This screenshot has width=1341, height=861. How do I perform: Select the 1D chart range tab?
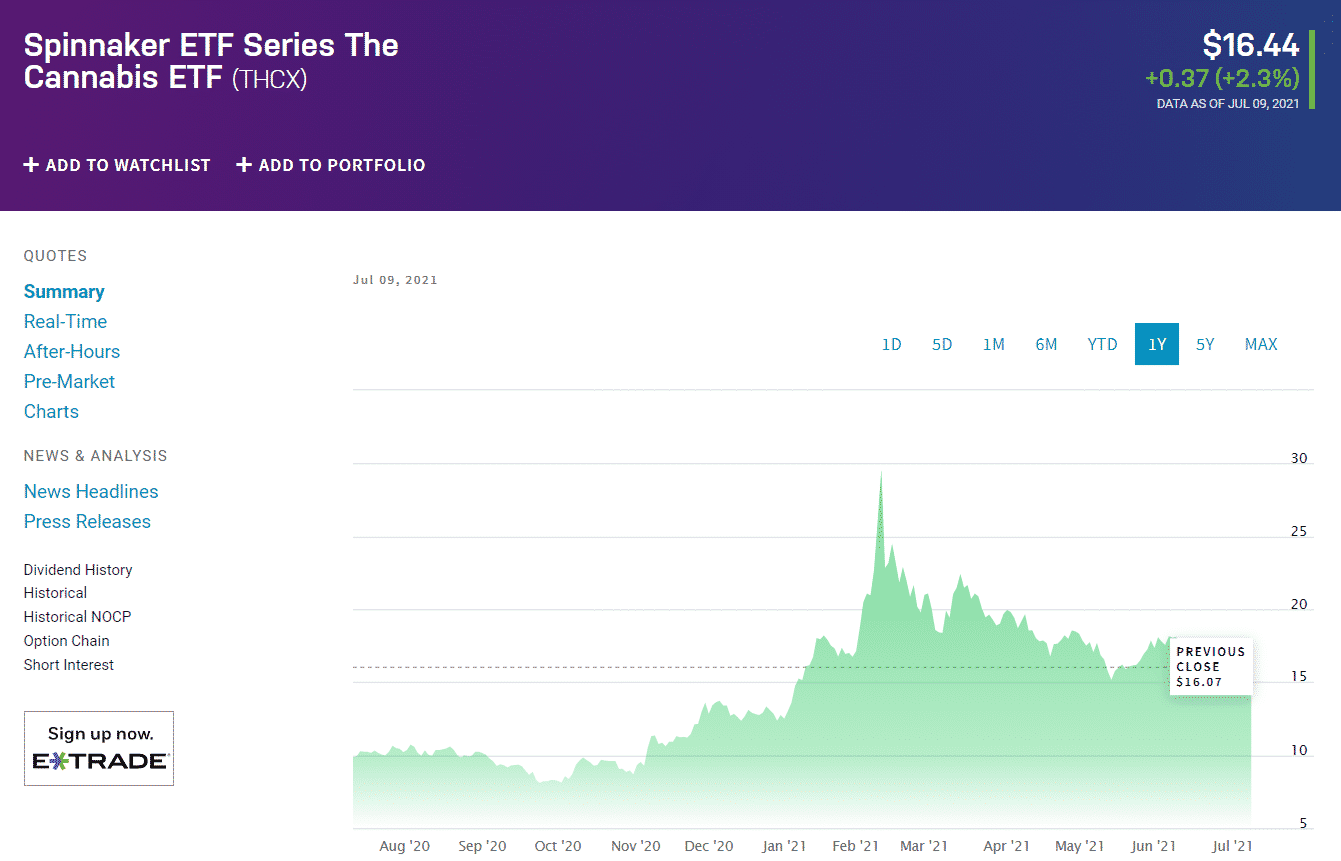(891, 344)
